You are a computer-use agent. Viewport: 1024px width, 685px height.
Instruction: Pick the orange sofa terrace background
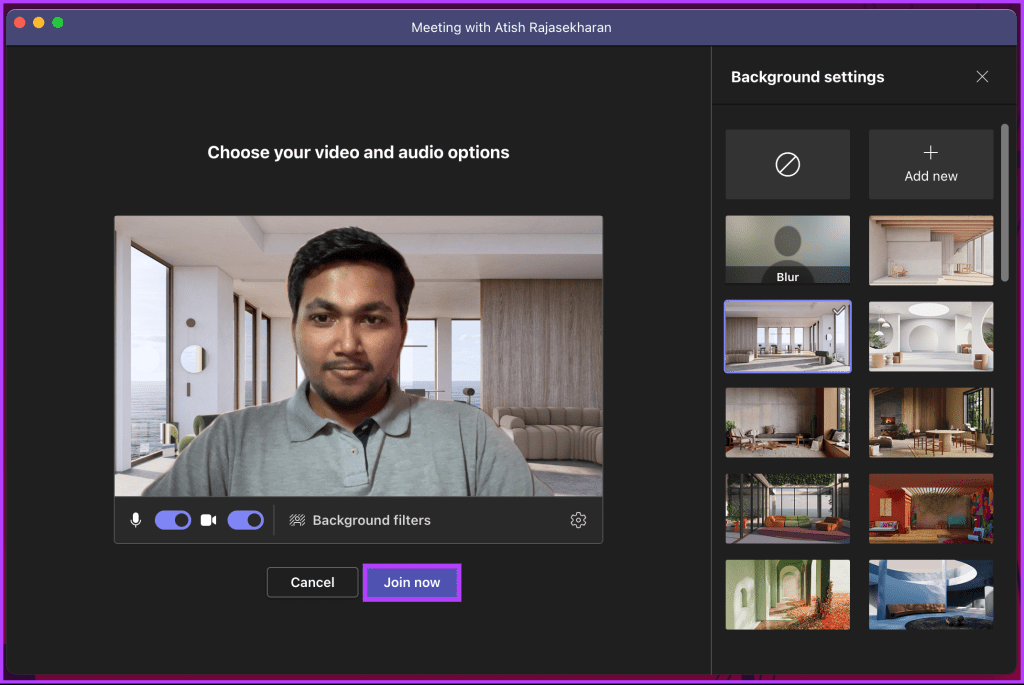click(x=787, y=508)
